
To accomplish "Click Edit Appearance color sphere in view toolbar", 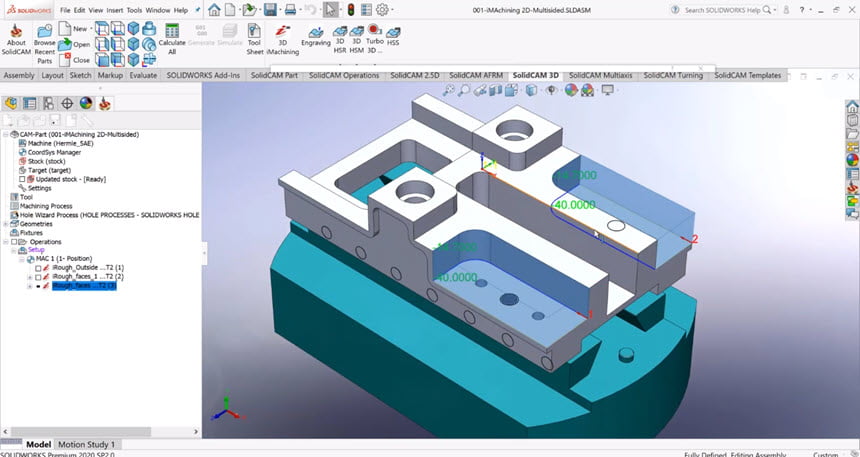I will pos(571,90).
